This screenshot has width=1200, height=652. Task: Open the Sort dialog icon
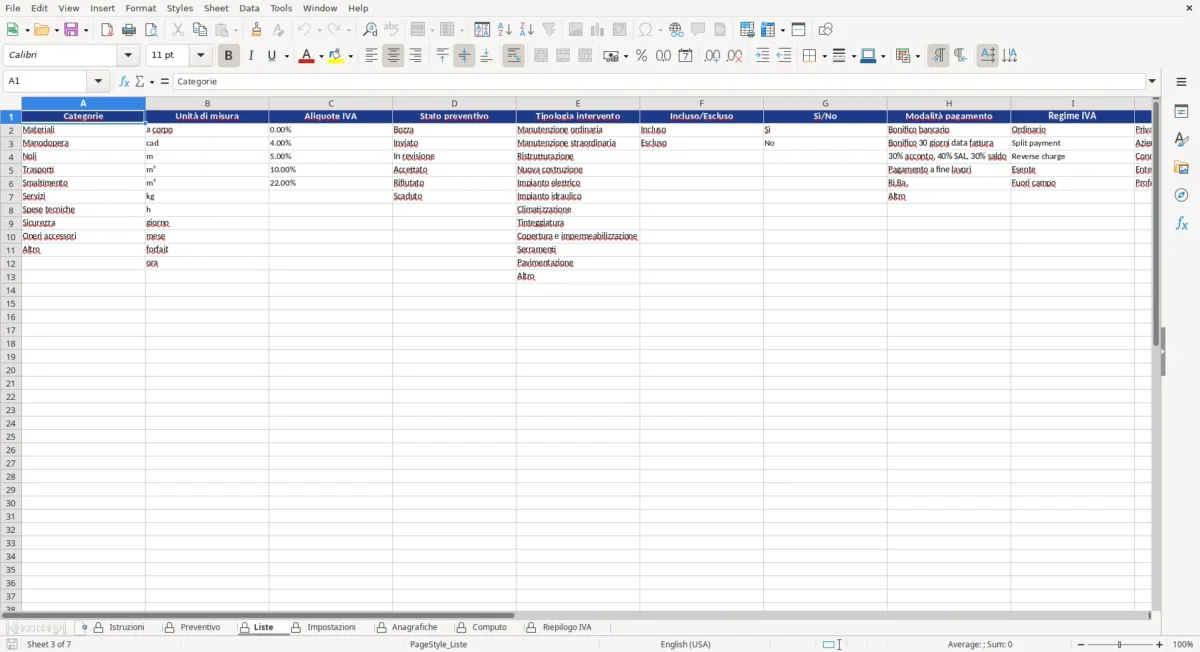click(x=482, y=30)
